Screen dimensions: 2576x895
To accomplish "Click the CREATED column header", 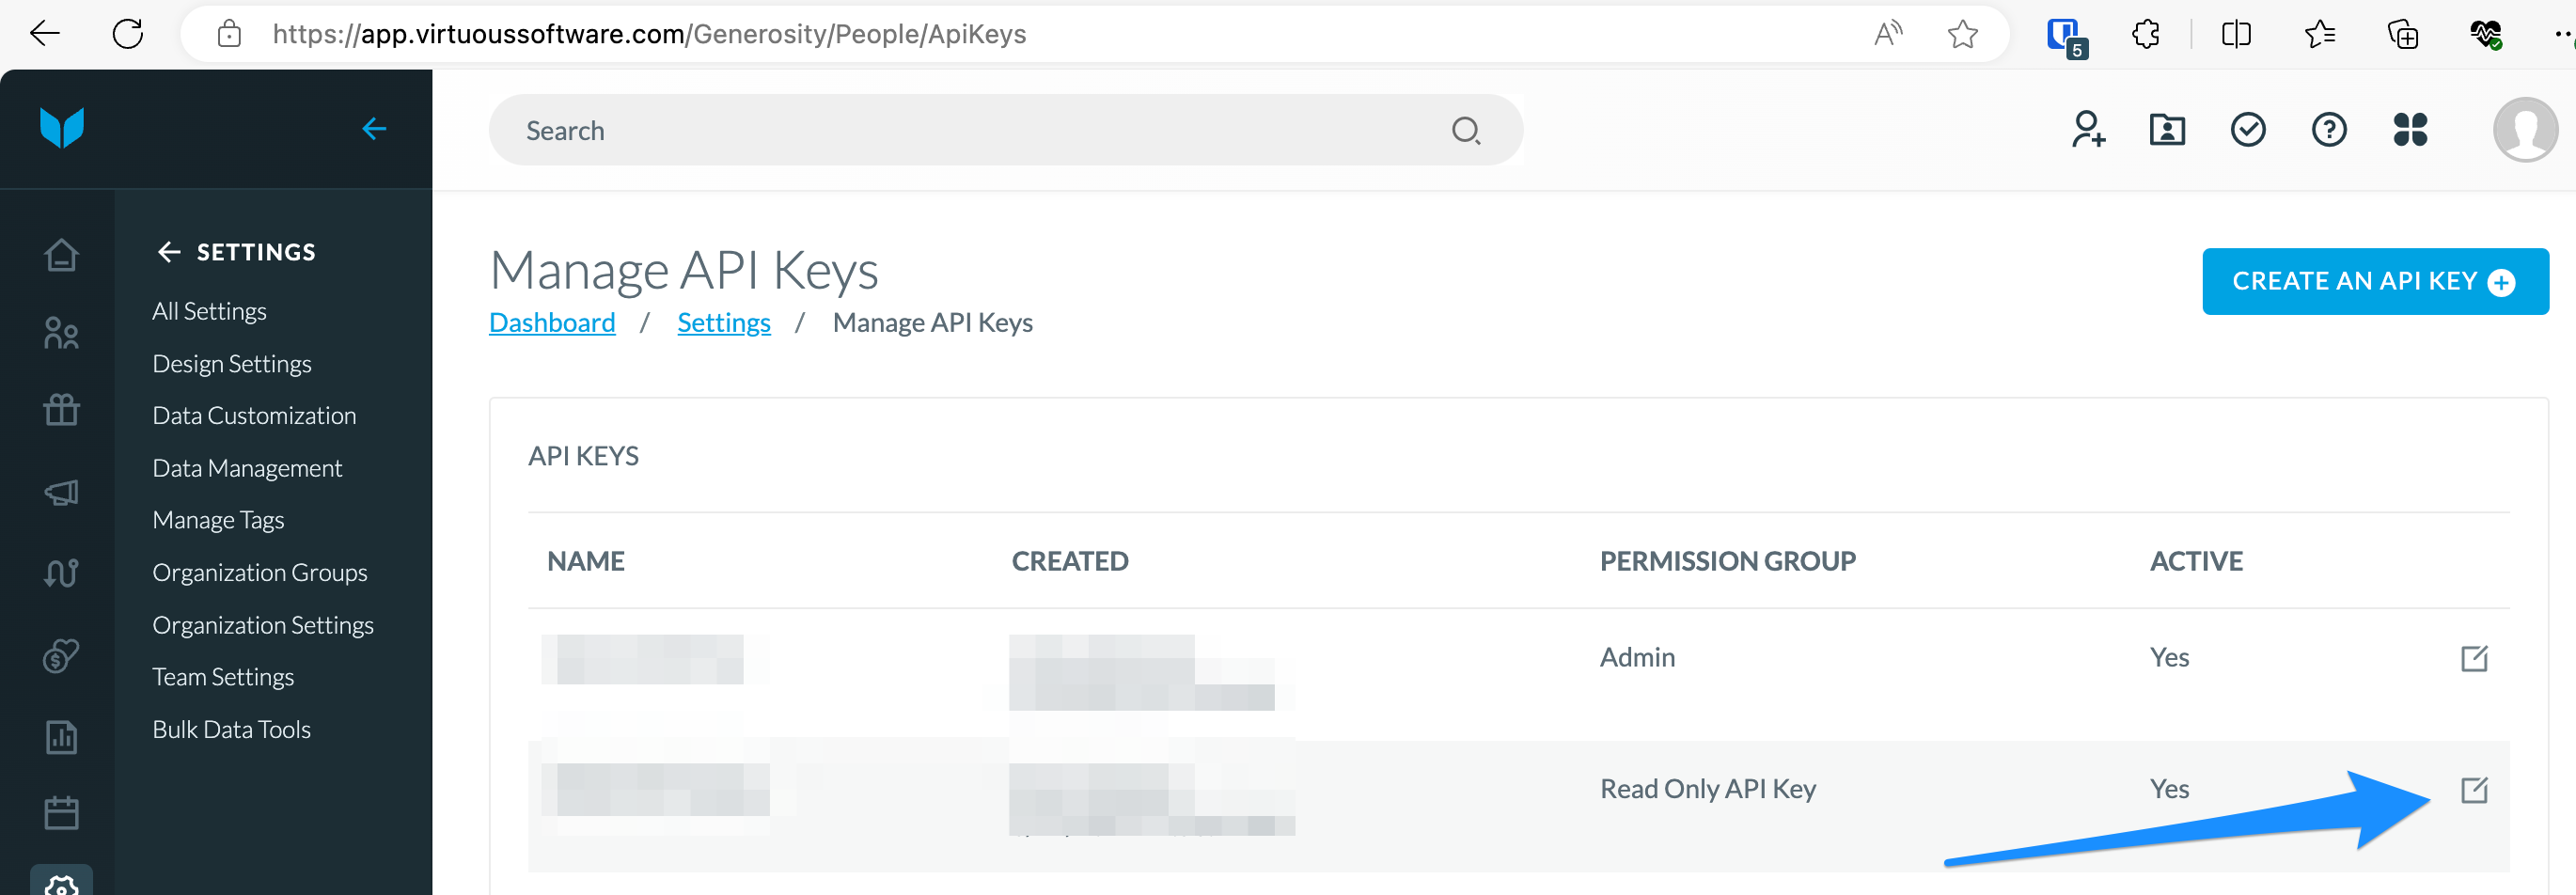I will click(1070, 561).
